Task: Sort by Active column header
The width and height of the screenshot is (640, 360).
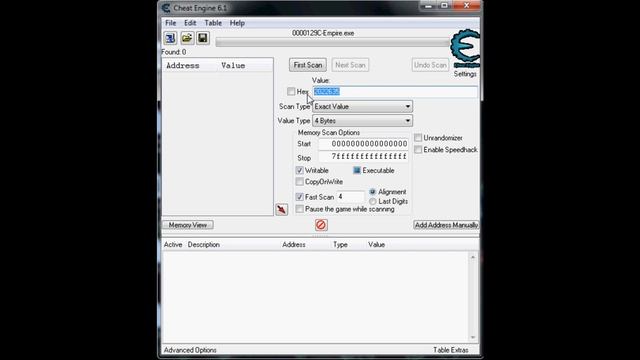Action: click(173, 244)
